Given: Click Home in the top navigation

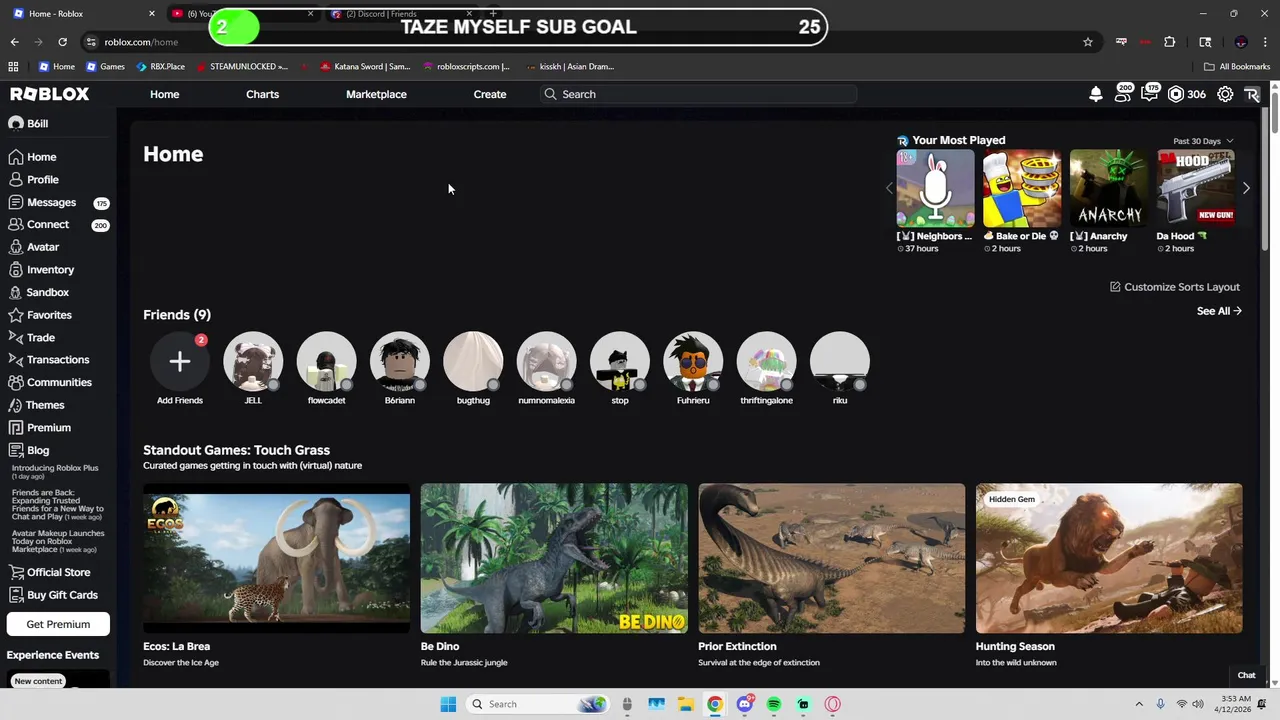Looking at the screenshot, I should 165,94.
